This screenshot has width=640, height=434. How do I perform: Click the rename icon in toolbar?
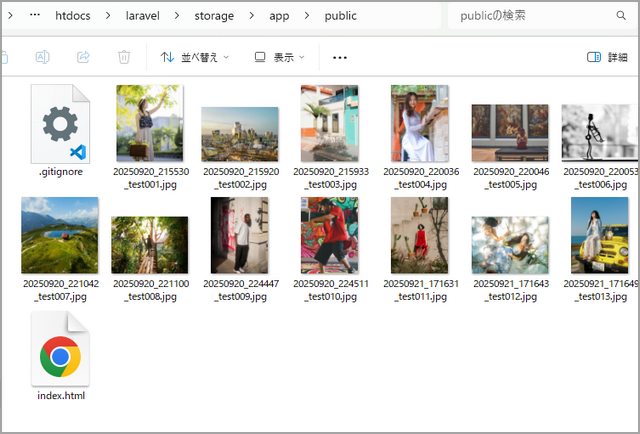(43, 57)
